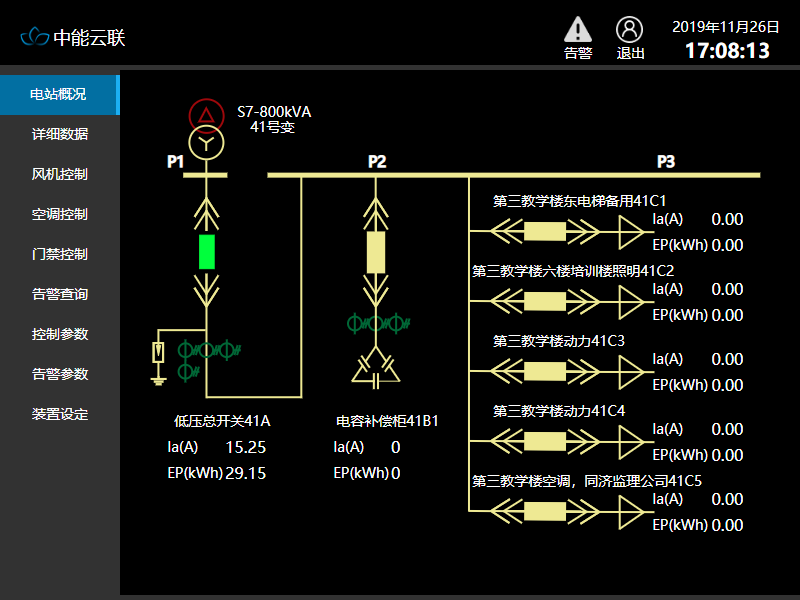Click current transformers under capacitor breaker

[x=376, y=323]
